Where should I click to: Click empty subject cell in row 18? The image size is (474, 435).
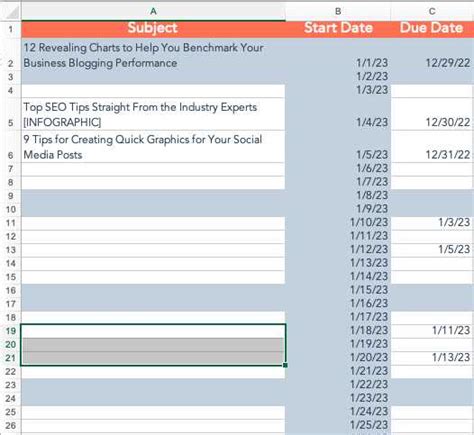point(153,318)
